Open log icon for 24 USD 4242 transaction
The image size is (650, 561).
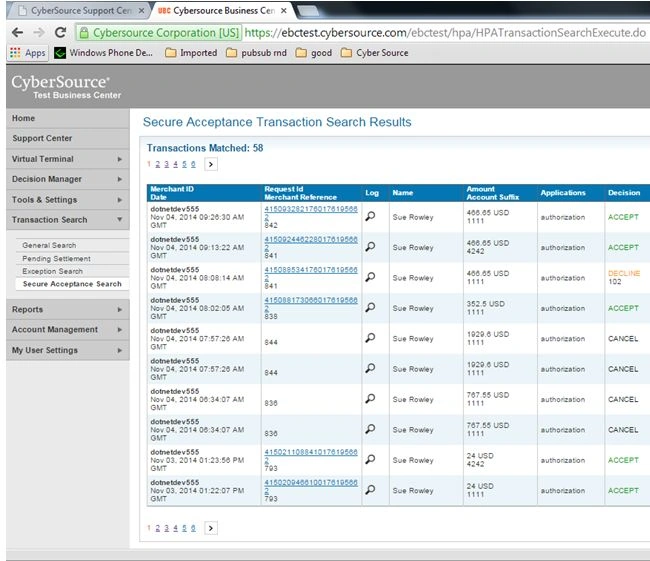[370, 460]
